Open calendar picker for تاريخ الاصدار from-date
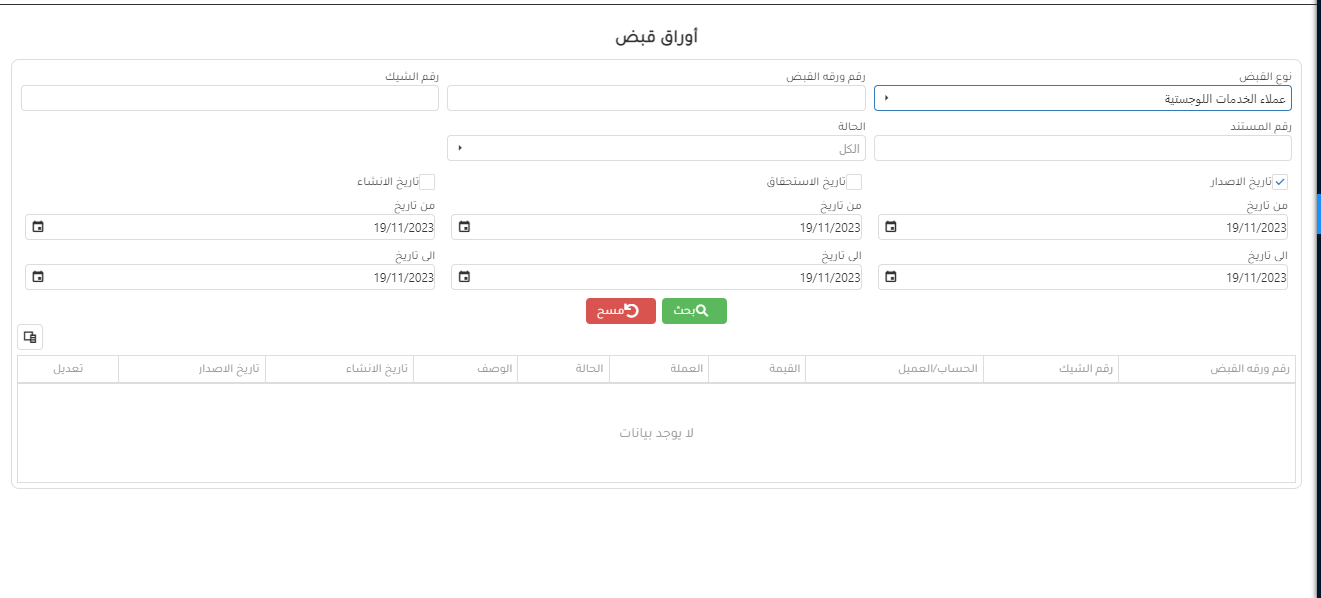Viewport: 1321px width, 598px height. click(891, 227)
